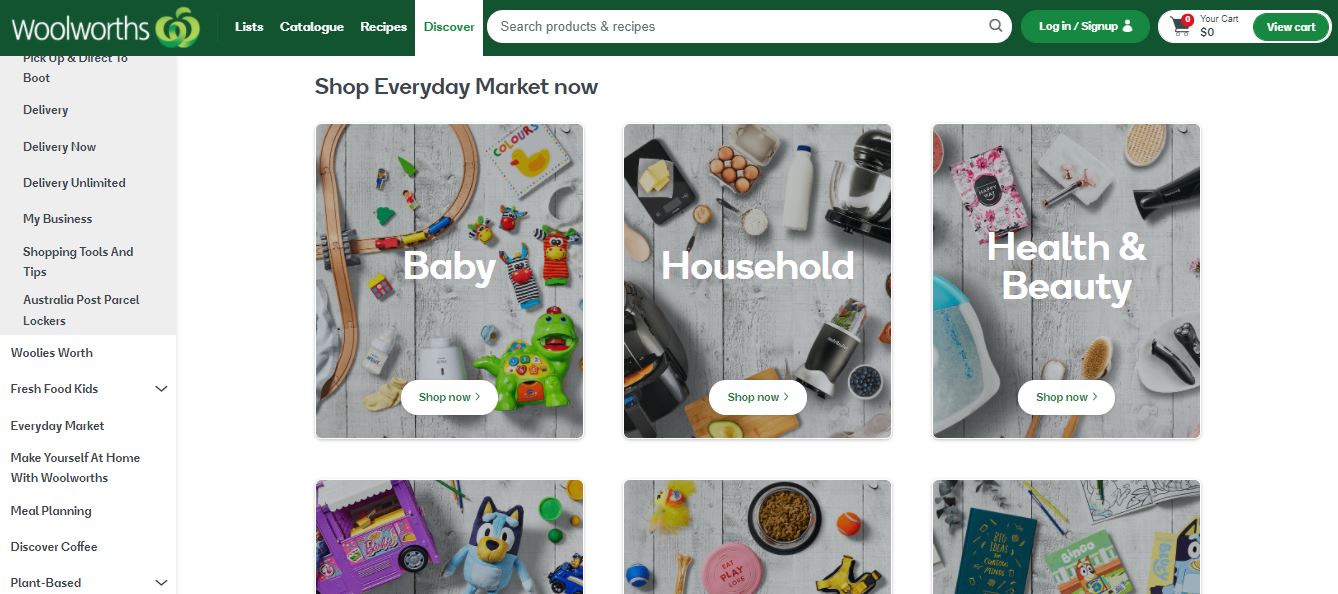Screen dimensions: 1338x594
Task: Expand the Fresh Food Kids section
Action: click(161, 389)
